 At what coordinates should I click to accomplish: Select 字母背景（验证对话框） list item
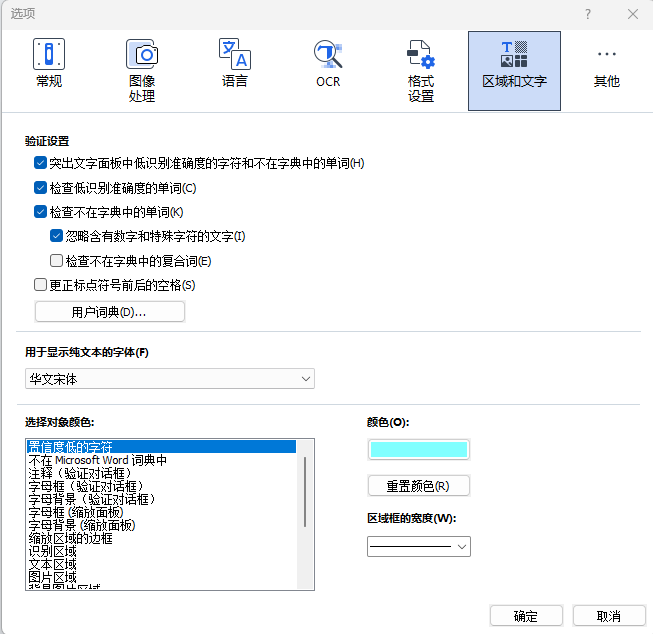point(162,499)
